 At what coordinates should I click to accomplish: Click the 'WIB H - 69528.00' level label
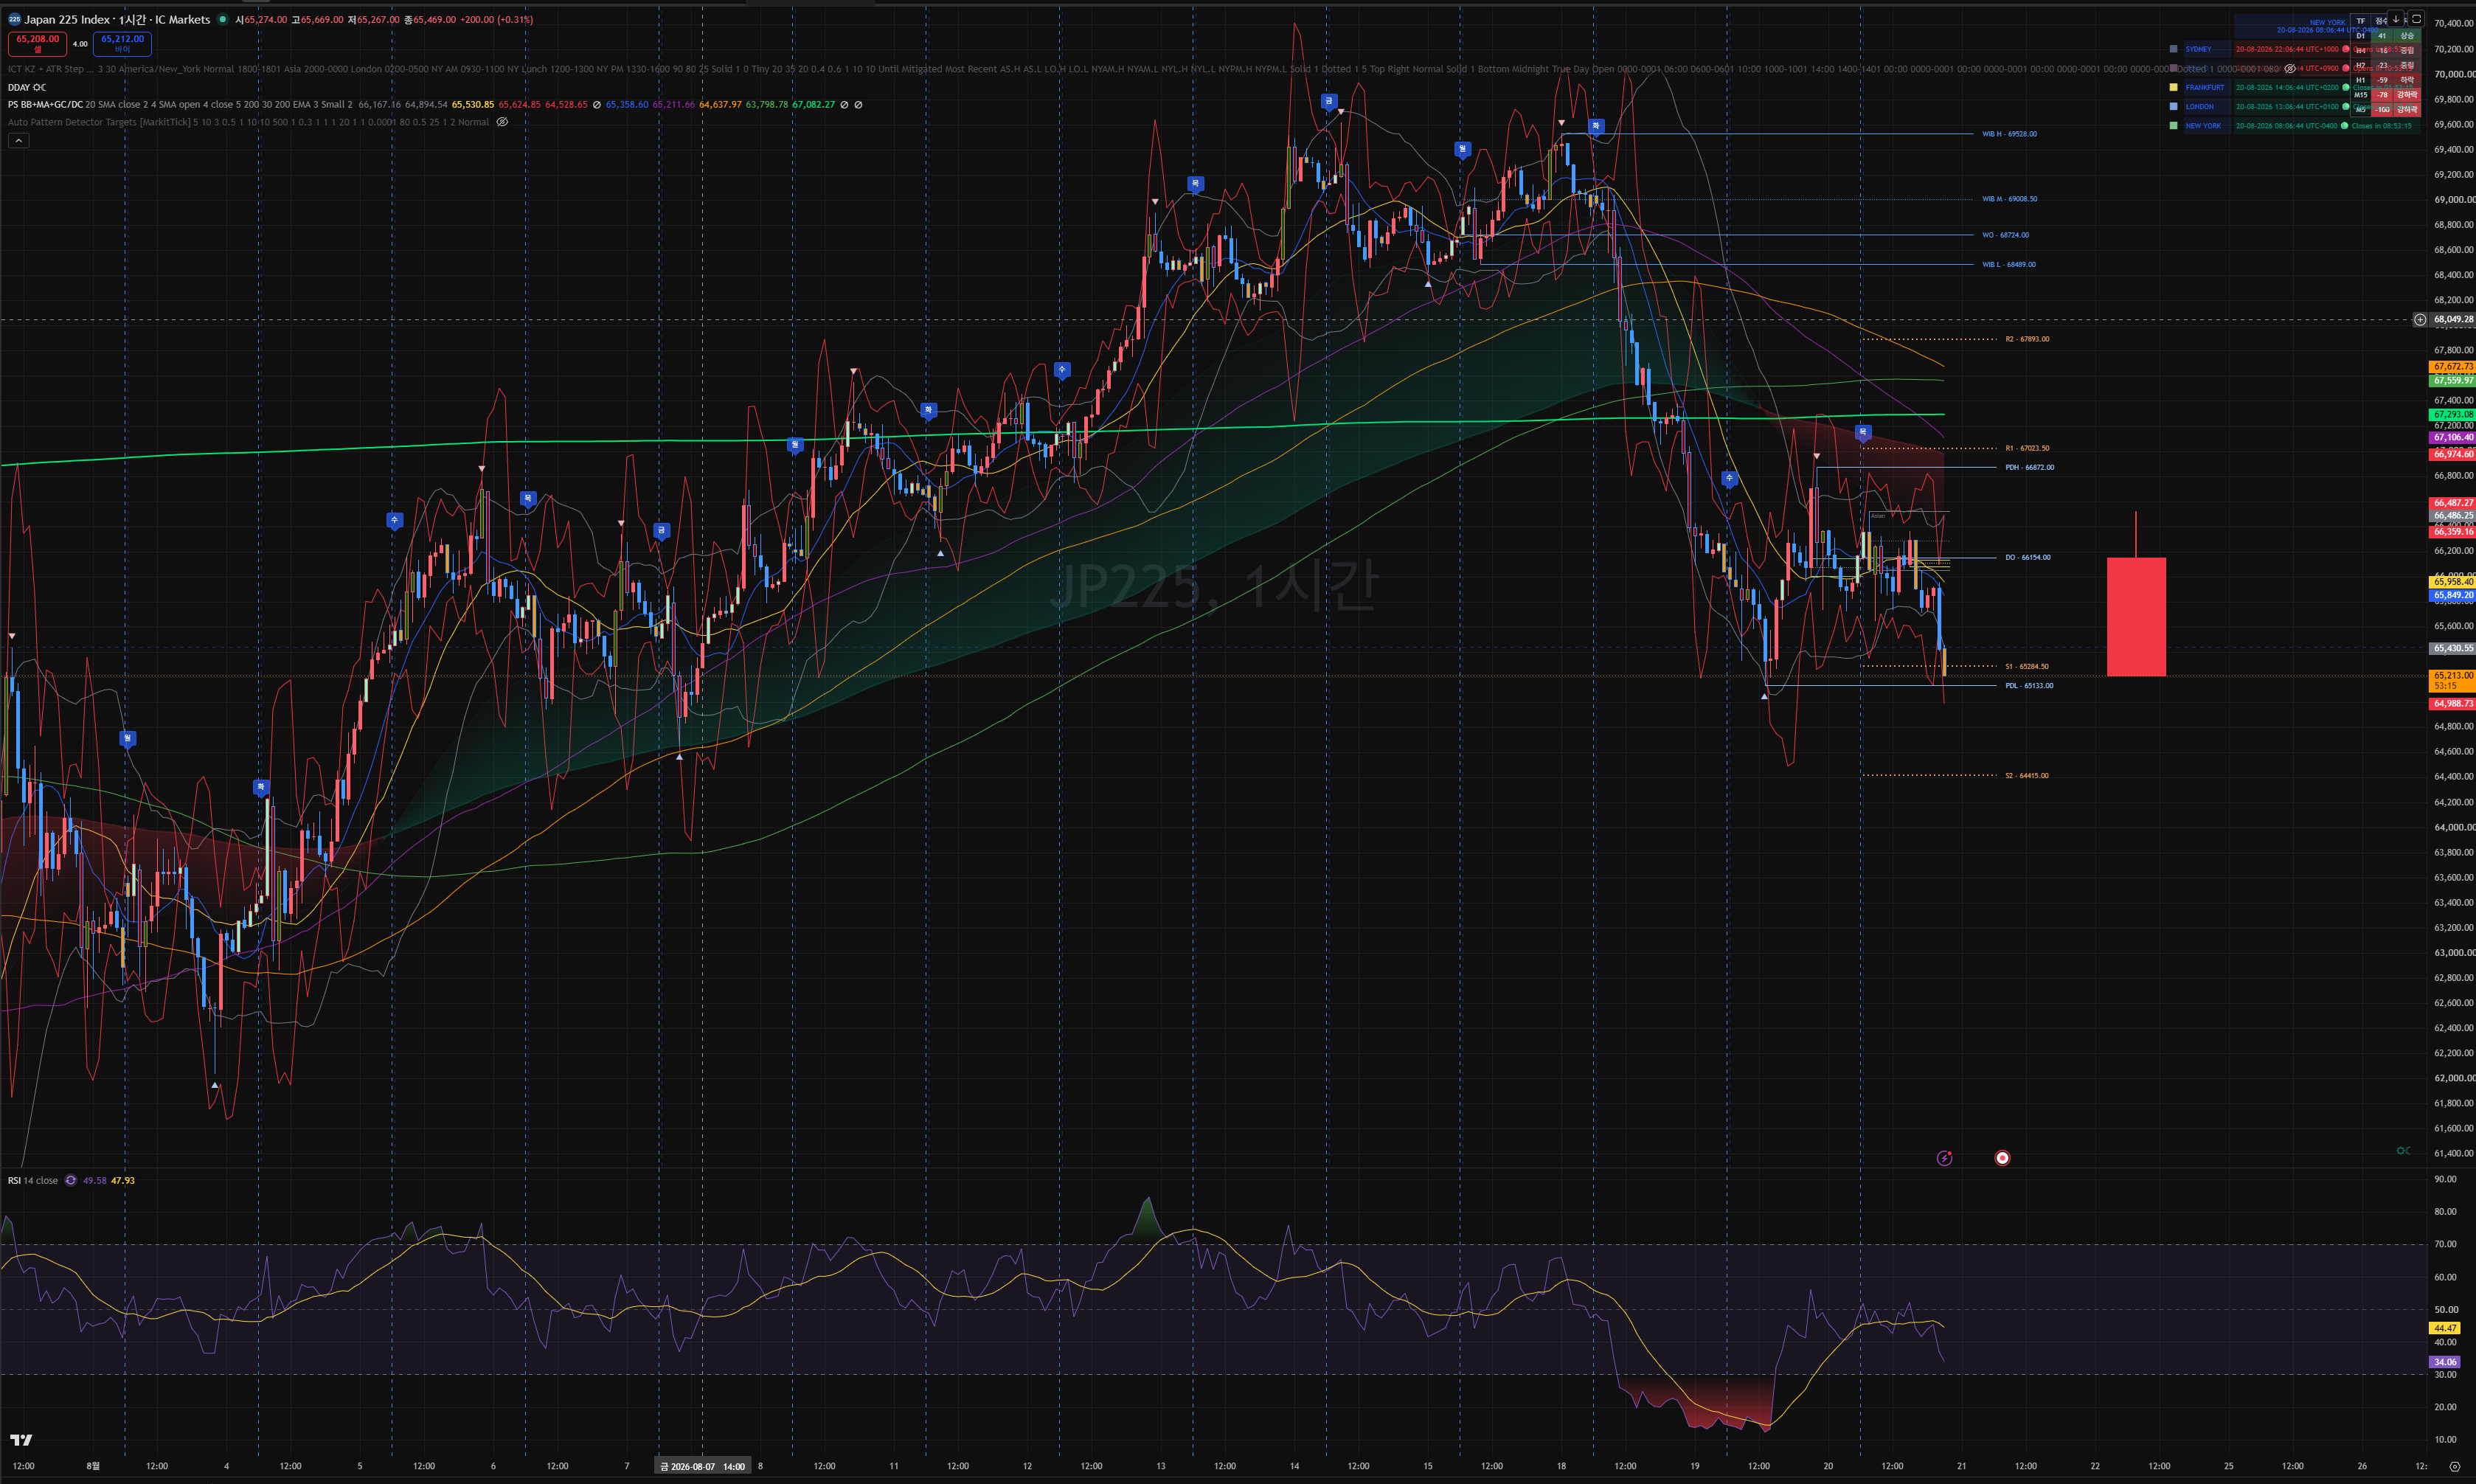pos(2009,134)
